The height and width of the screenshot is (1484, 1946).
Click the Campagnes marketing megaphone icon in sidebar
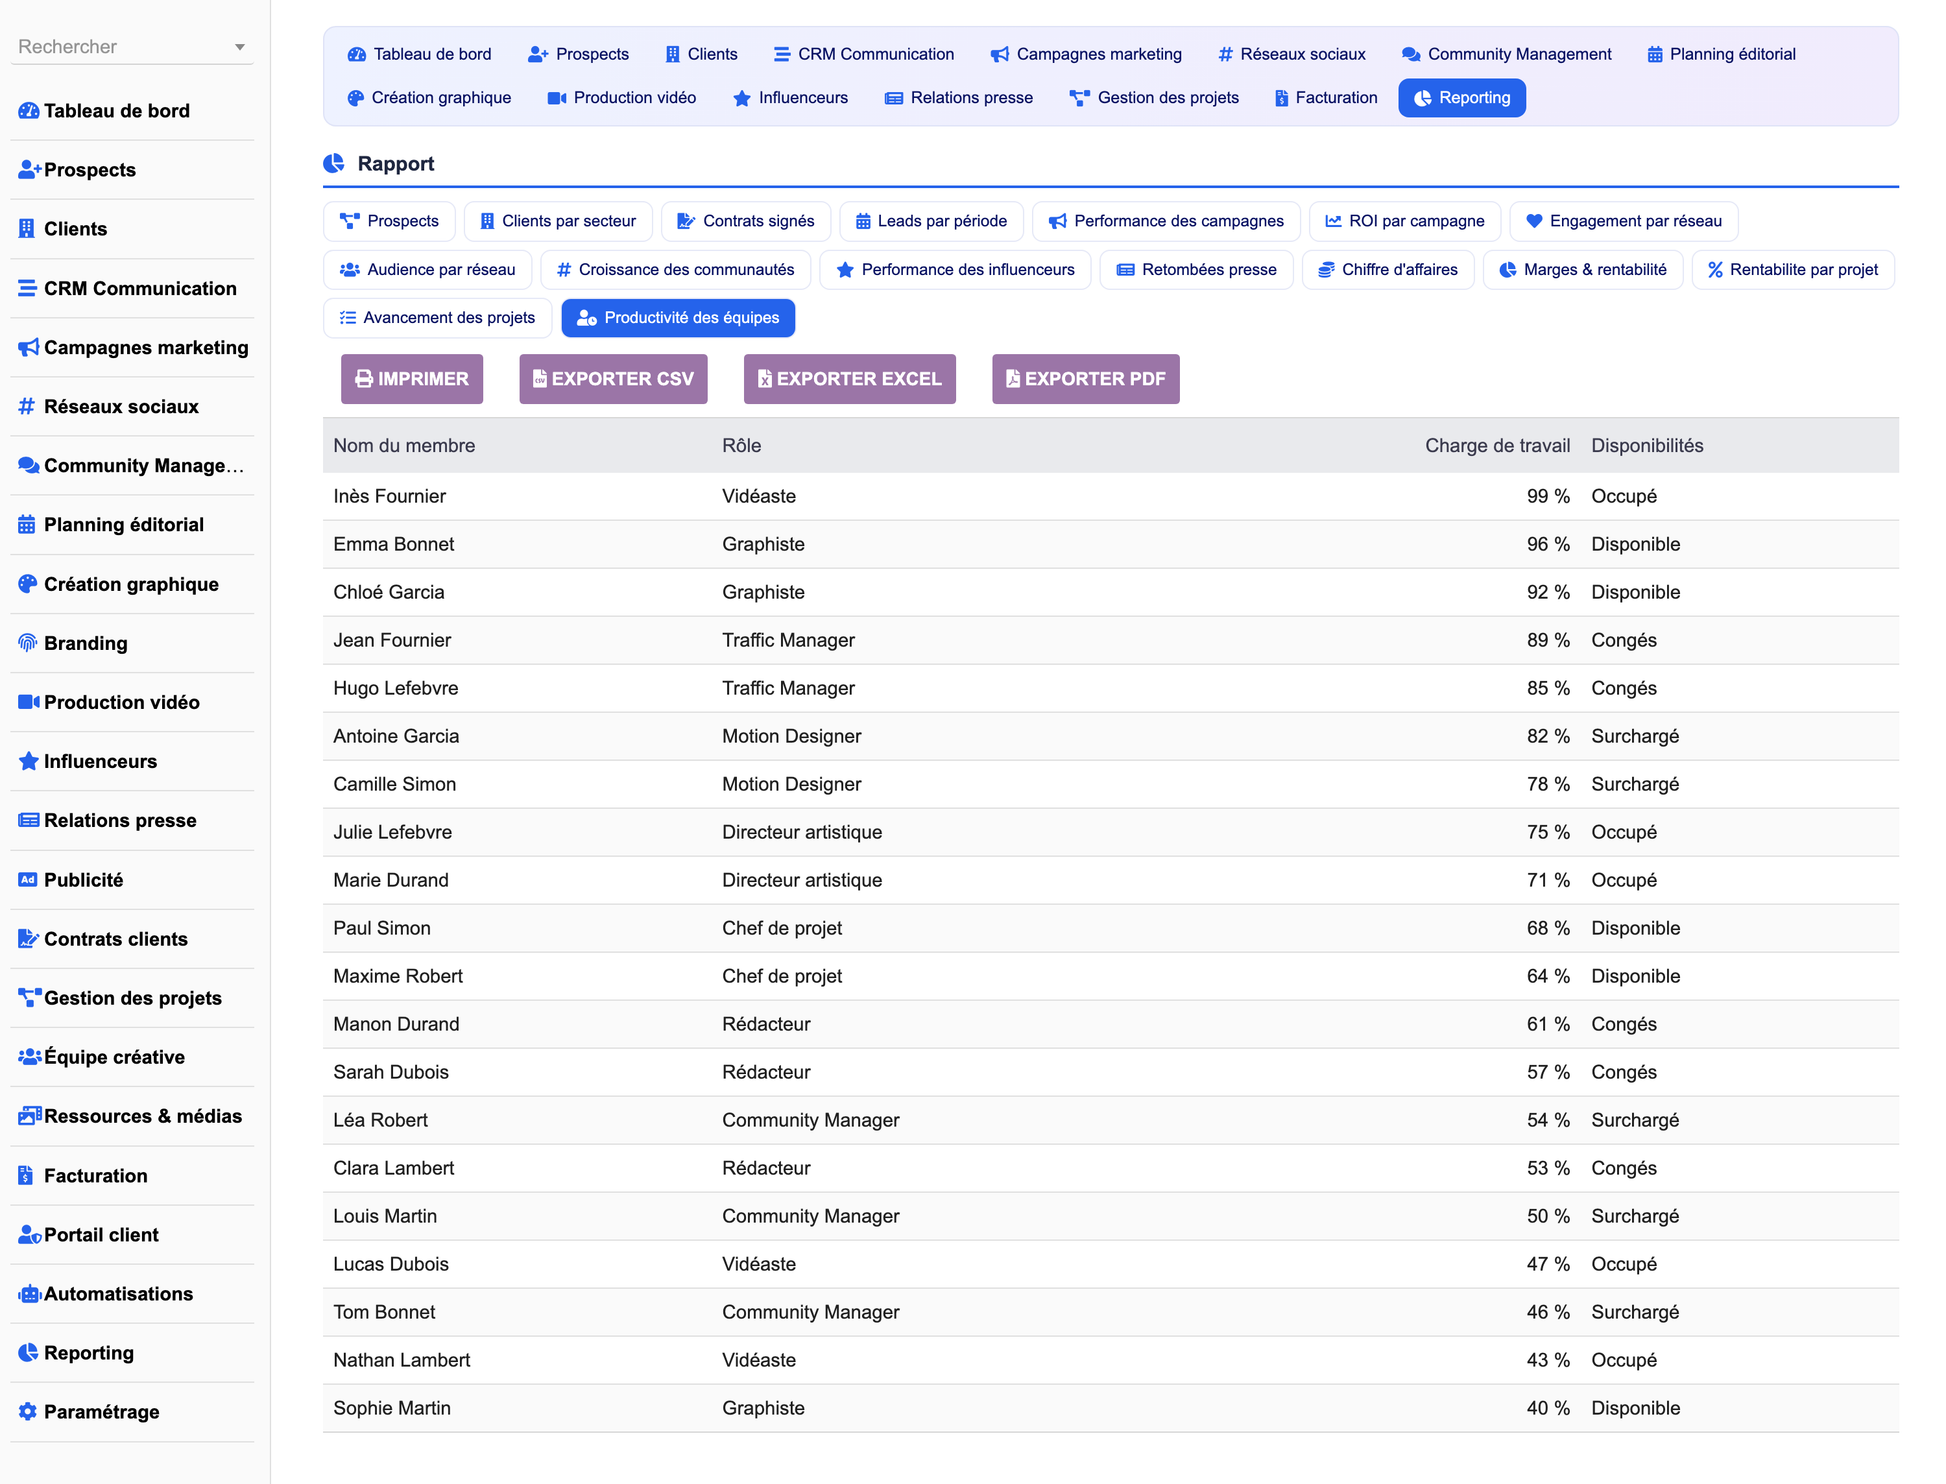(x=29, y=347)
